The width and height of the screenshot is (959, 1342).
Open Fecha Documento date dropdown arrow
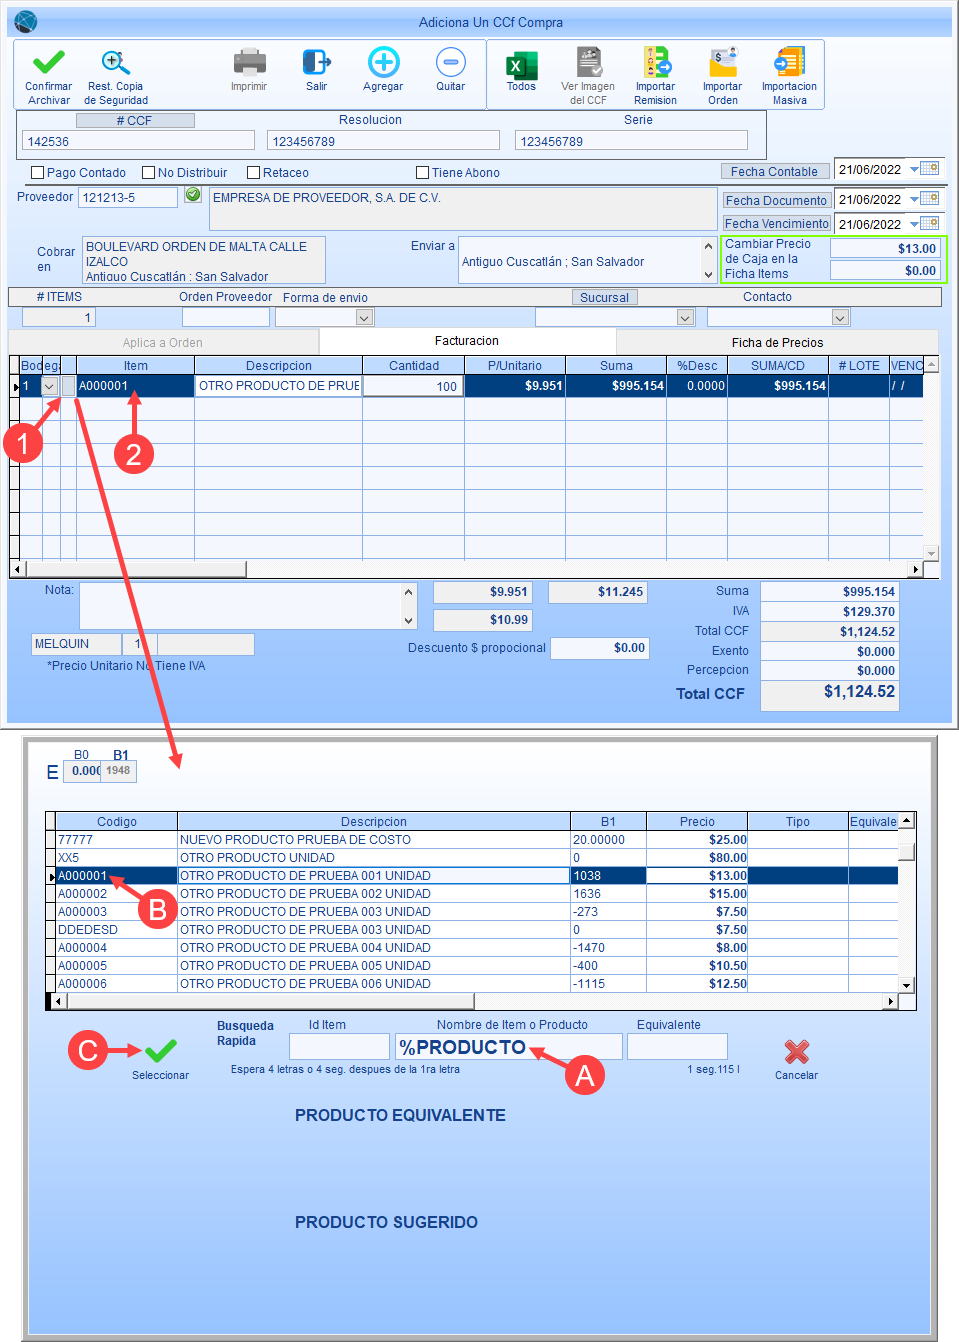tap(914, 199)
